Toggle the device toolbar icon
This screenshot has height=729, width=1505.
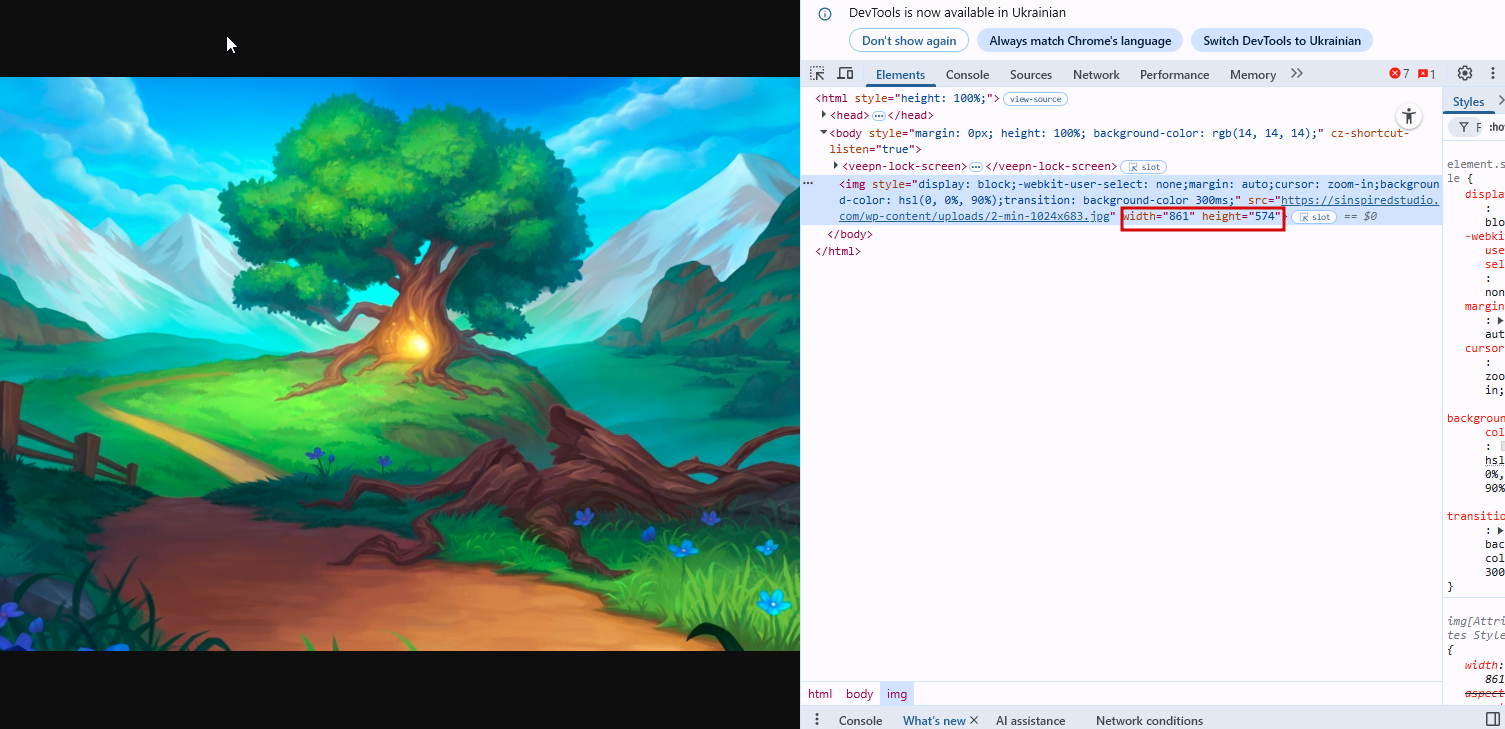pos(845,74)
